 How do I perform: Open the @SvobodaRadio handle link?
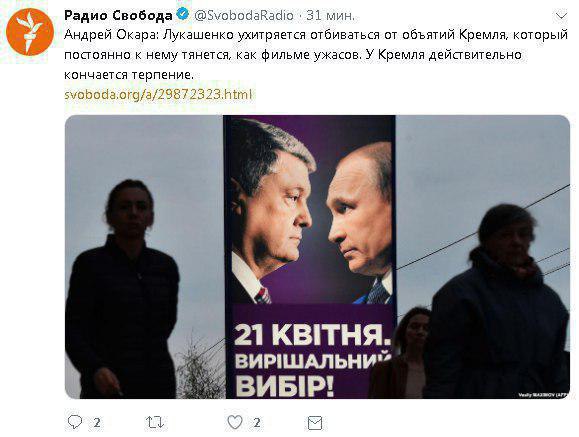tap(244, 16)
